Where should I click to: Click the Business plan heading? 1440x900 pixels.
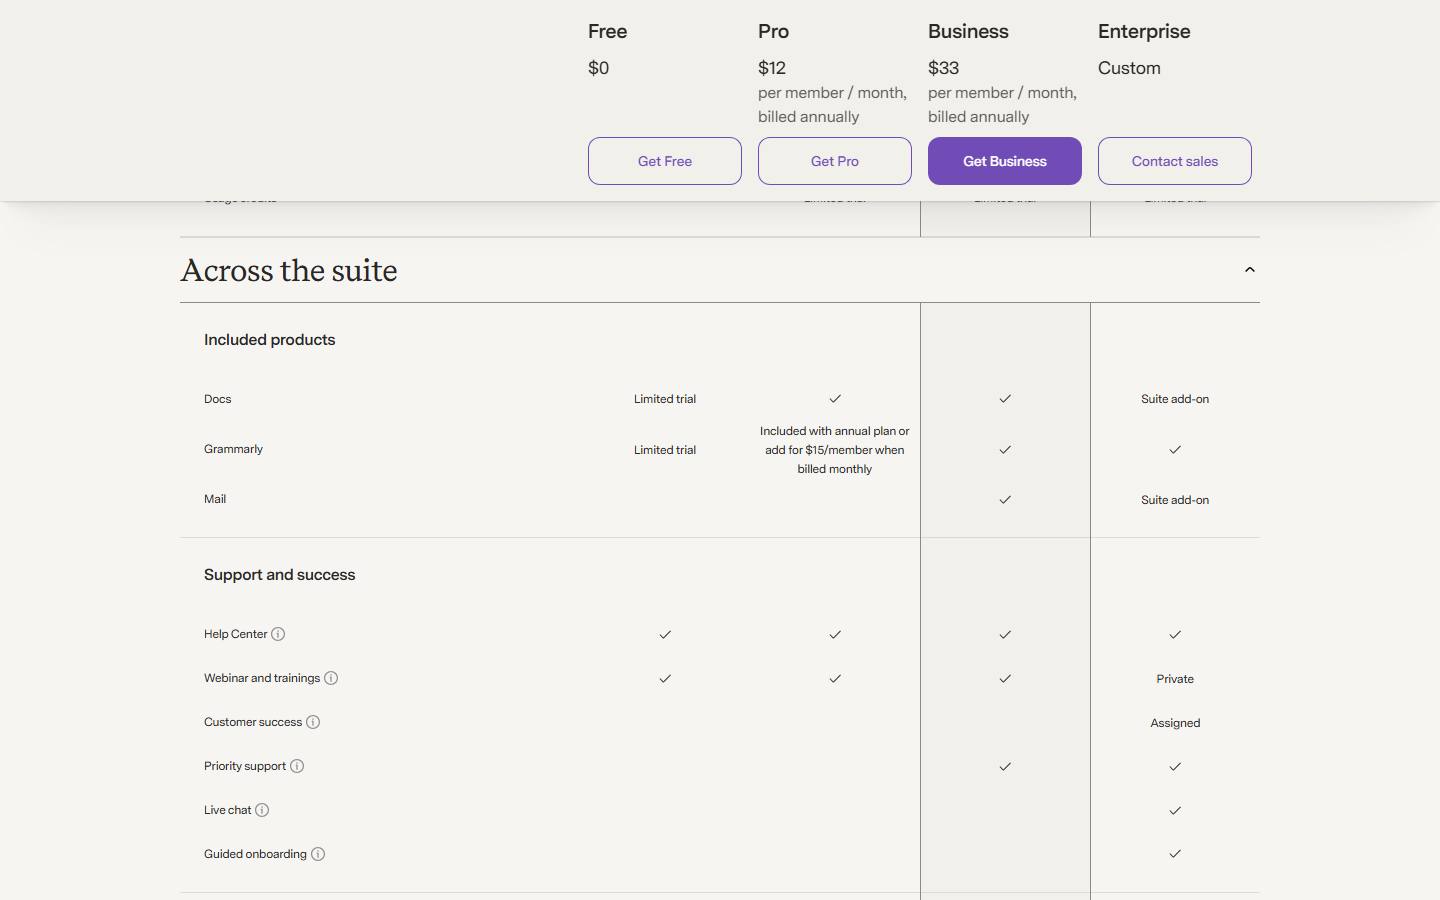pyautogui.click(x=968, y=31)
